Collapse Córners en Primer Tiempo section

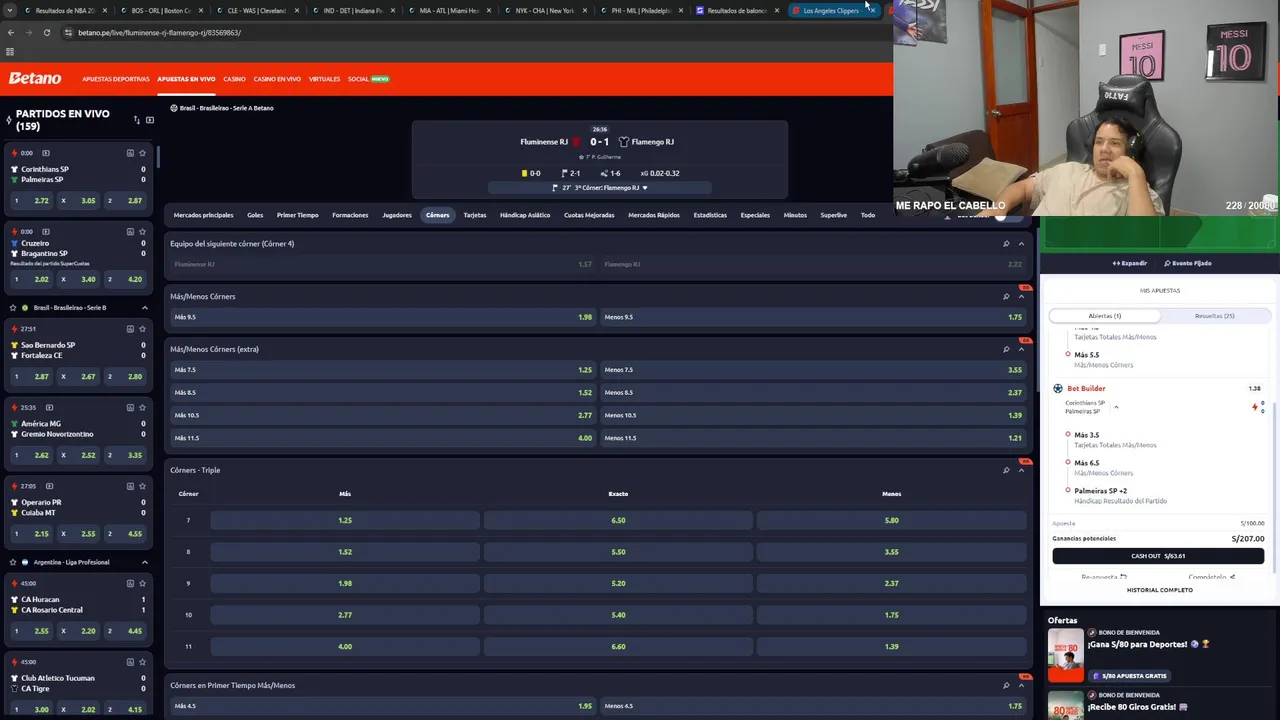tap(1021, 685)
